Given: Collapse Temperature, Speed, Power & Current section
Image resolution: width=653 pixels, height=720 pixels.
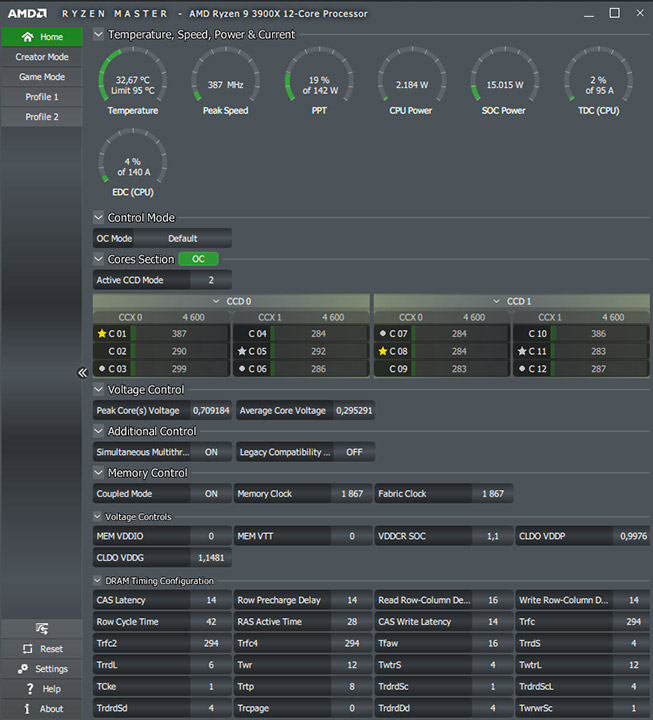Looking at the screenshot, I should pos(98,34).
